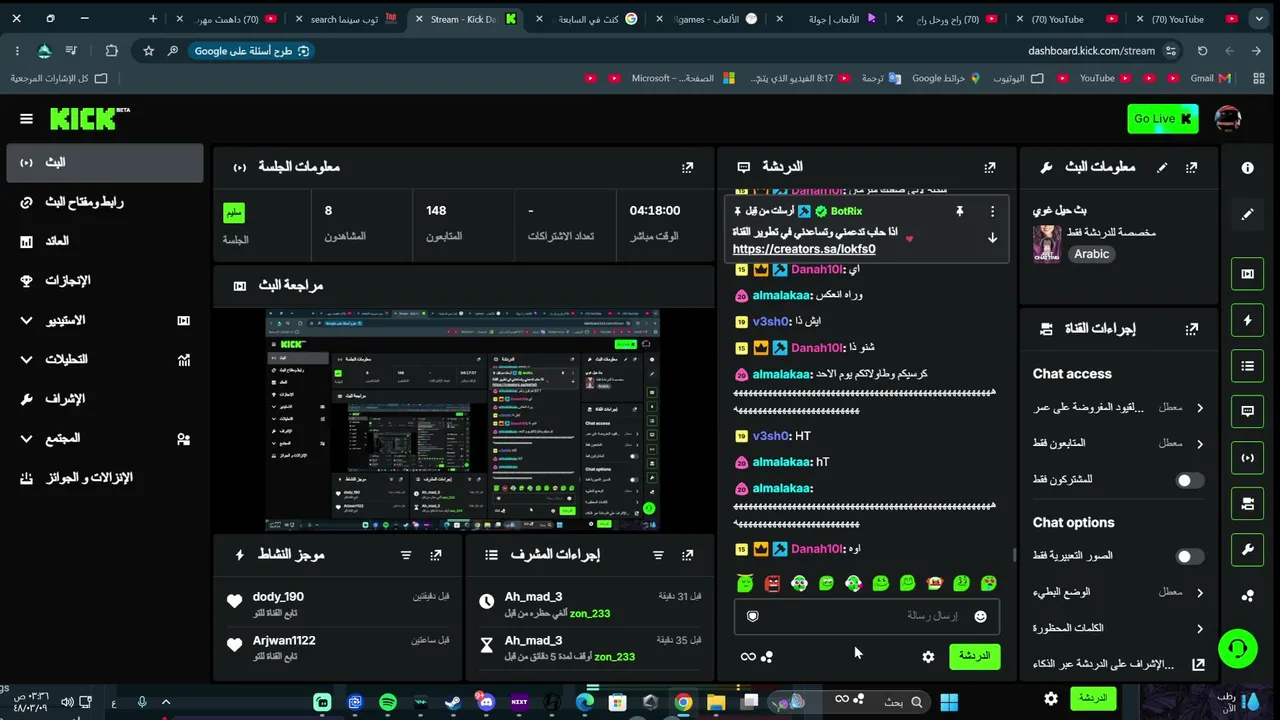This screenshot has height=720, width=1280.
Task: Pop out the معلومات الجلسة panel
Action: coord(687,167)
